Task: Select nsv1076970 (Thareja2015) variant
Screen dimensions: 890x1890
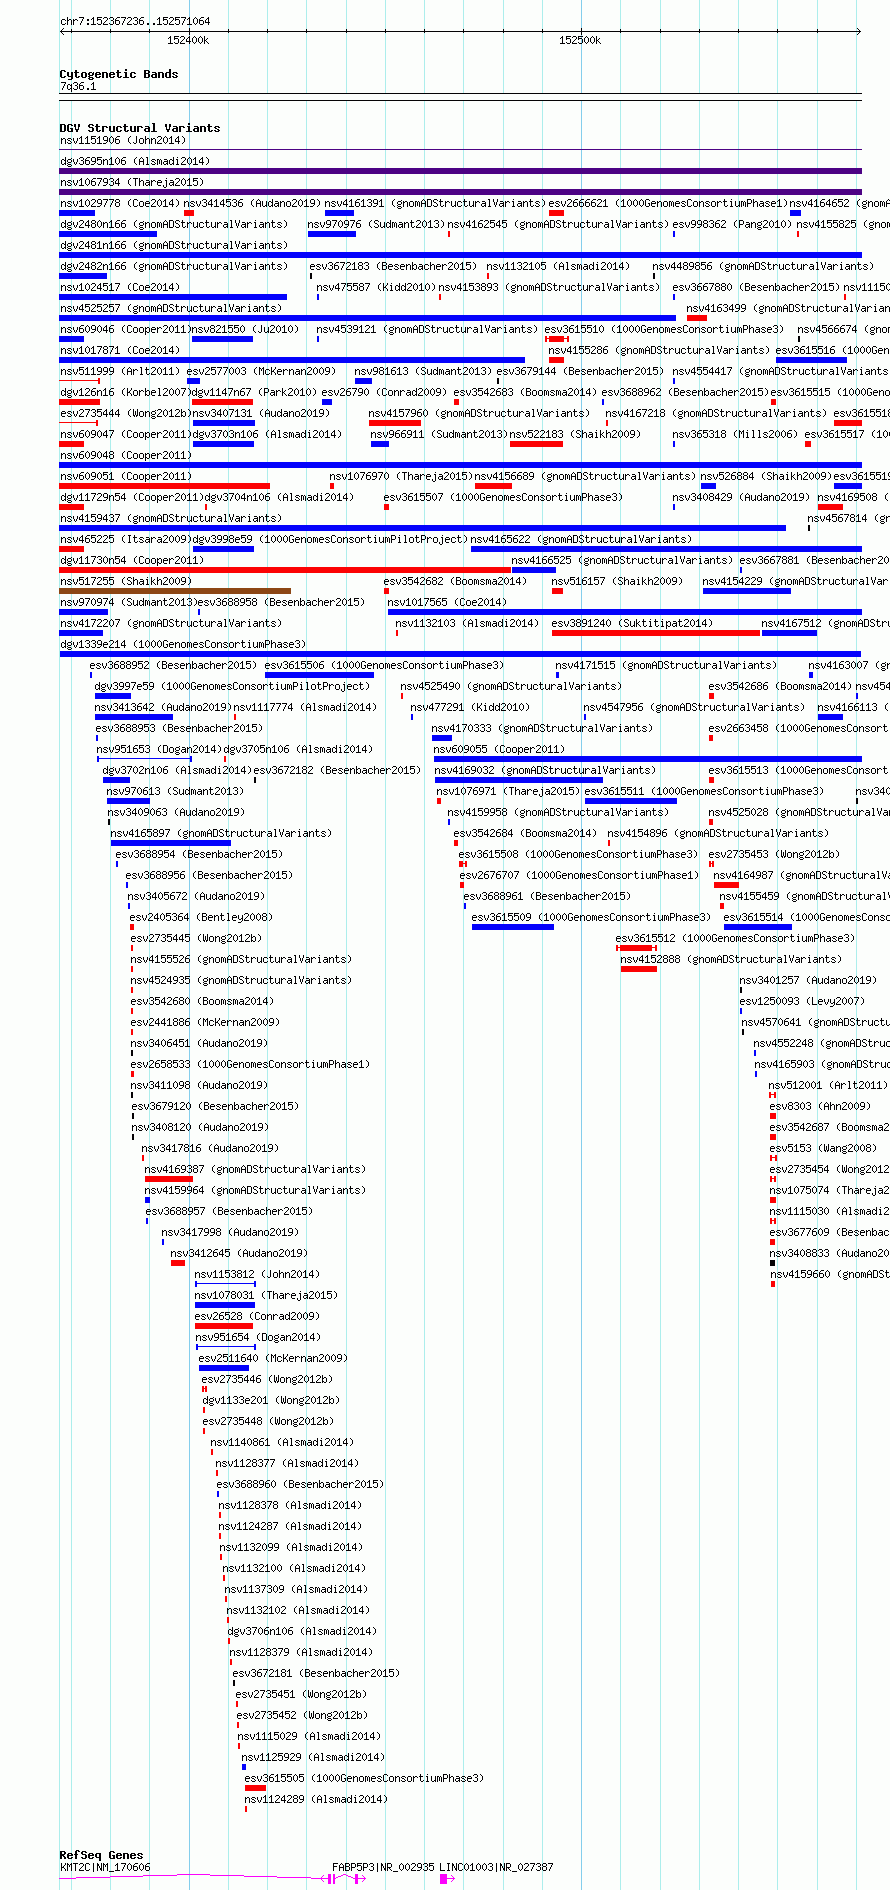Action: click(401, 476)
